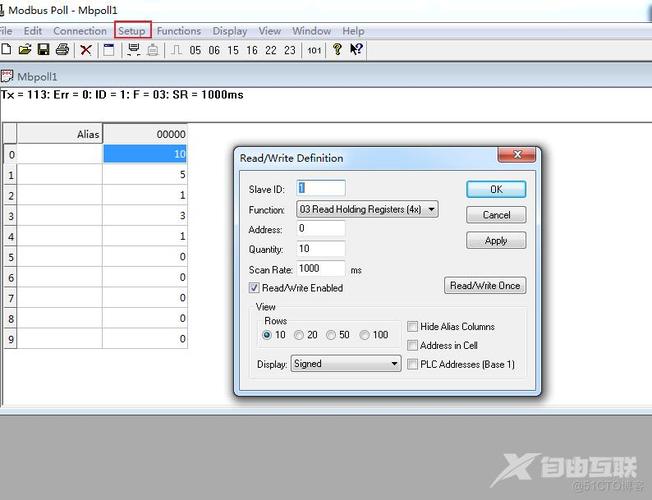Click the OK button
This screenshot has width=652, height=500.
pos(496,190)
